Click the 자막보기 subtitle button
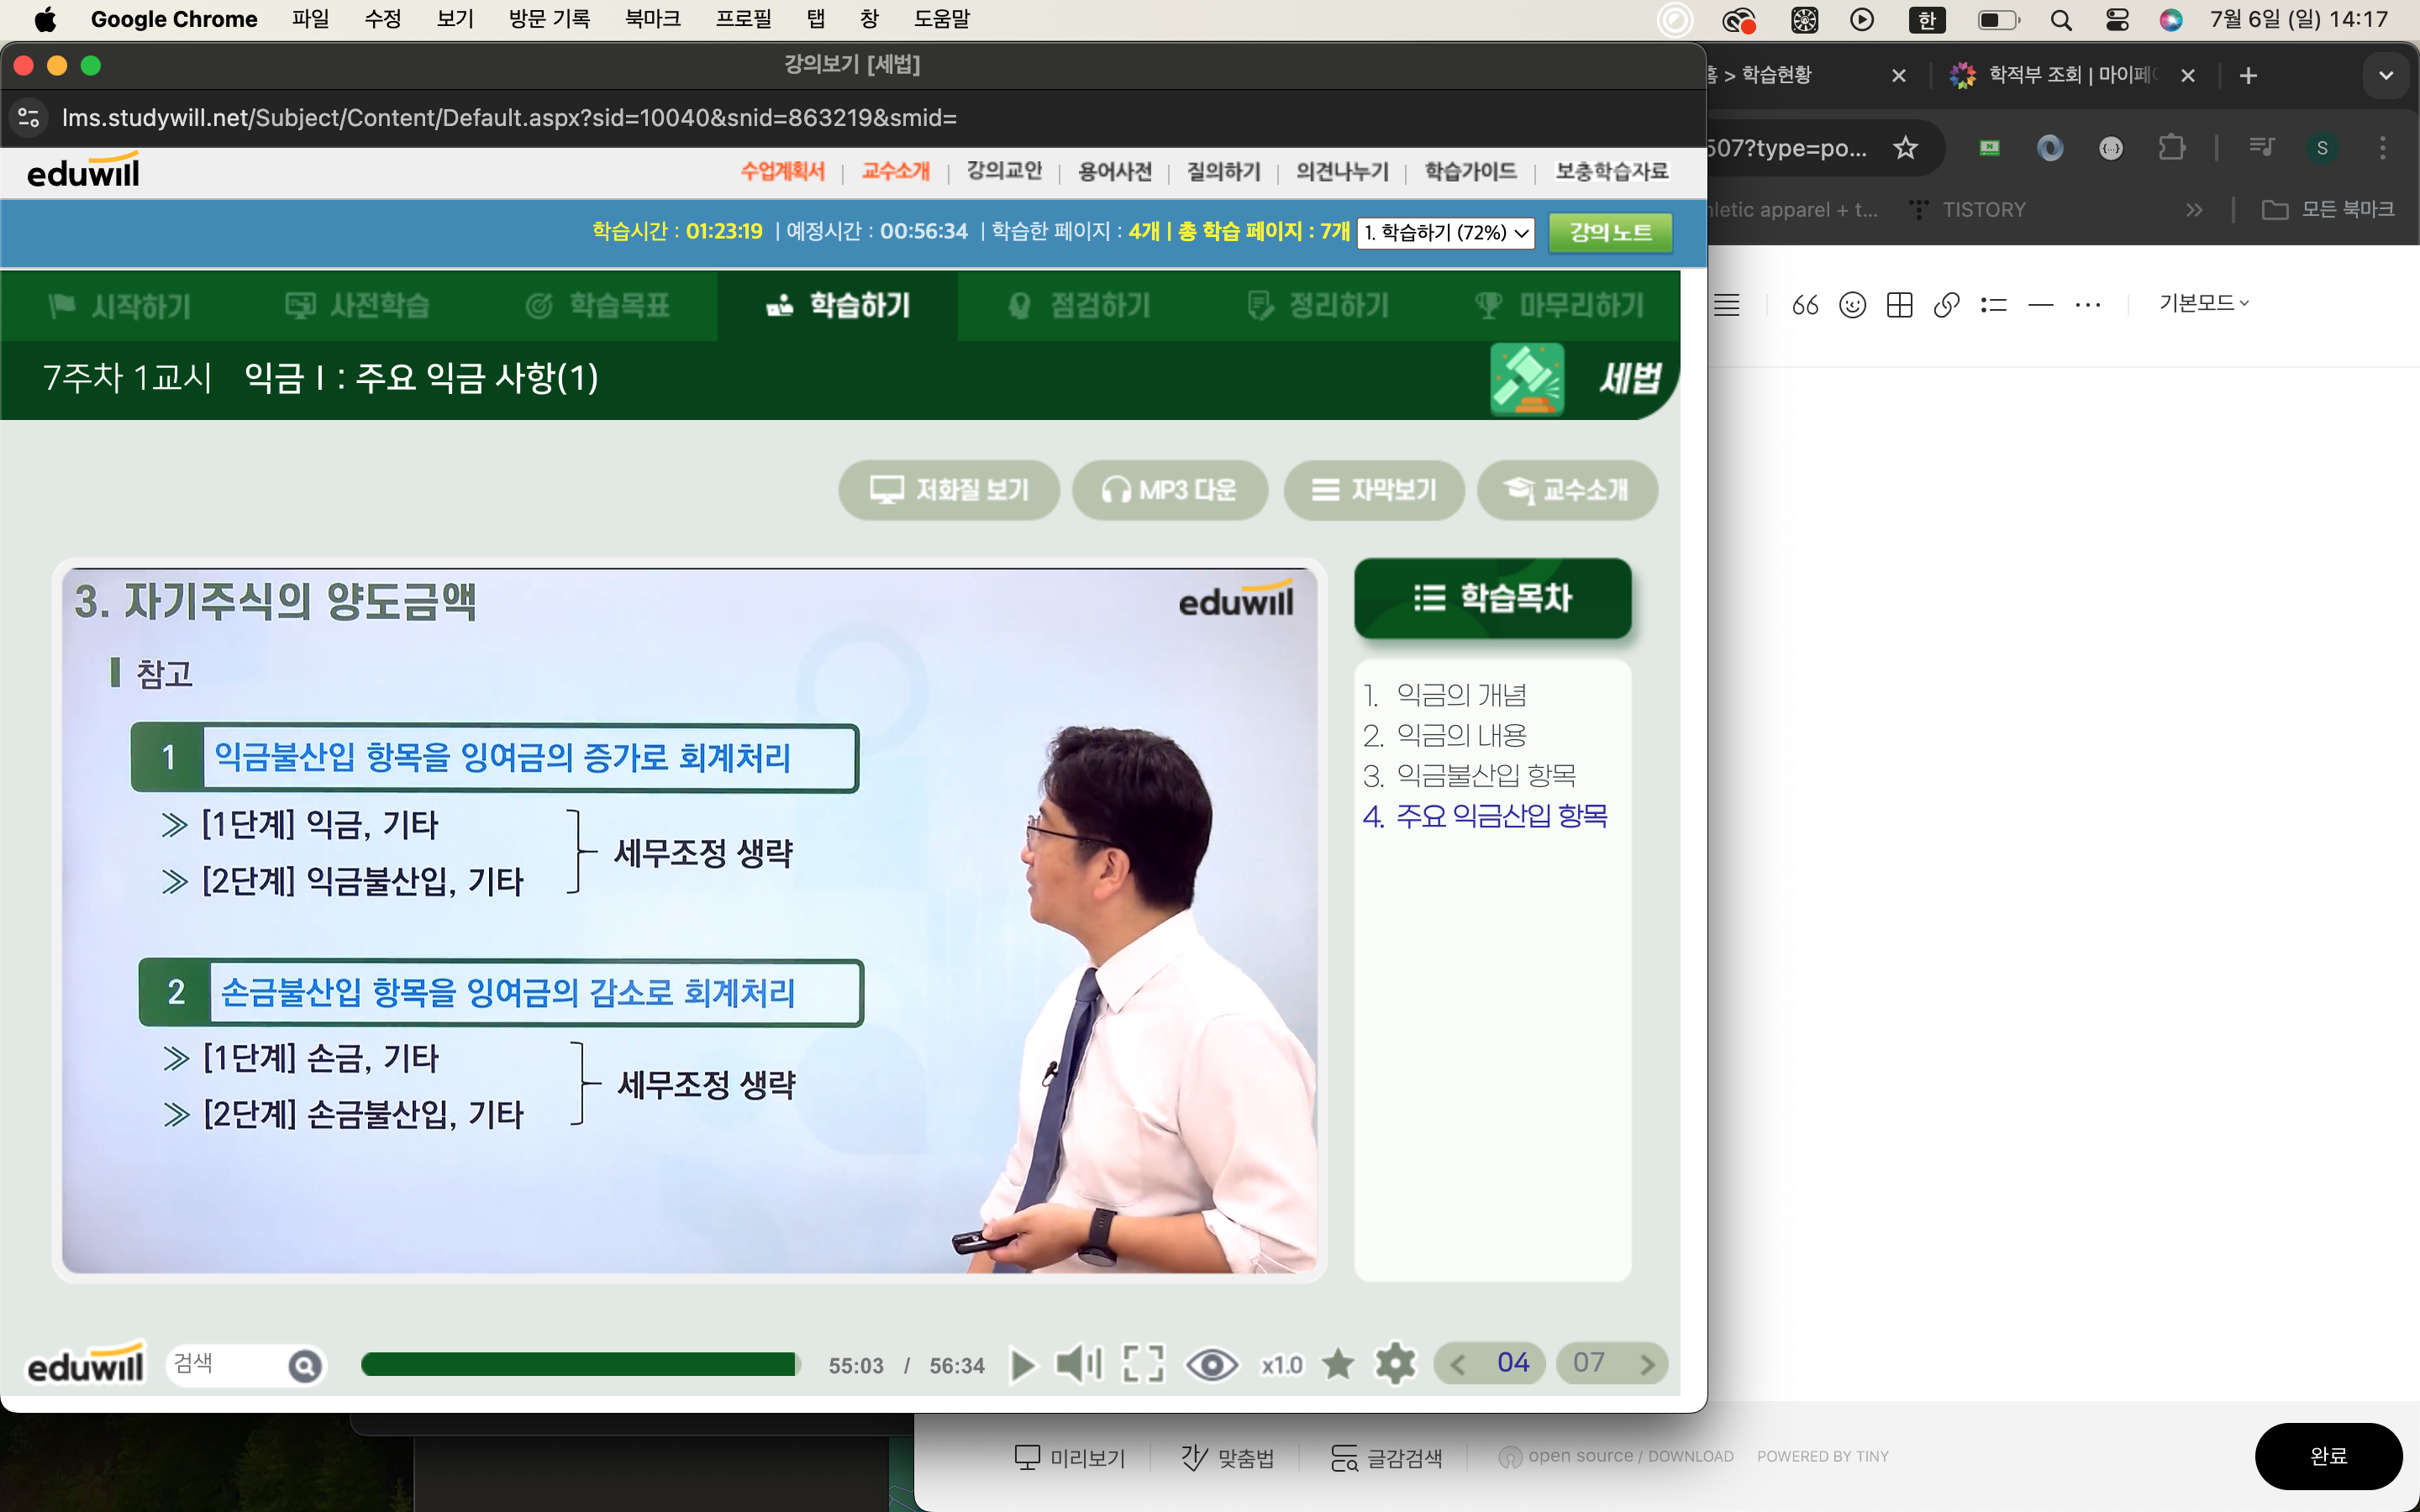The height and width of the screenshot is (1512, 2420). coord(1374,490)
